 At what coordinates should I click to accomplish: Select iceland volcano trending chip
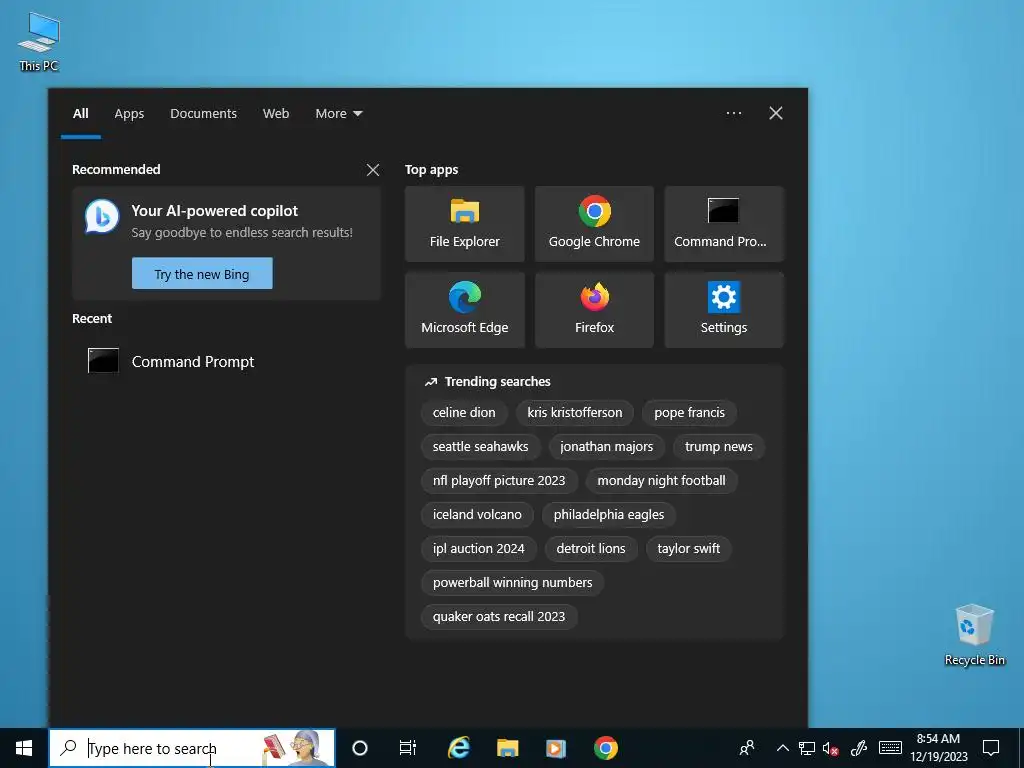coord(477,515)
